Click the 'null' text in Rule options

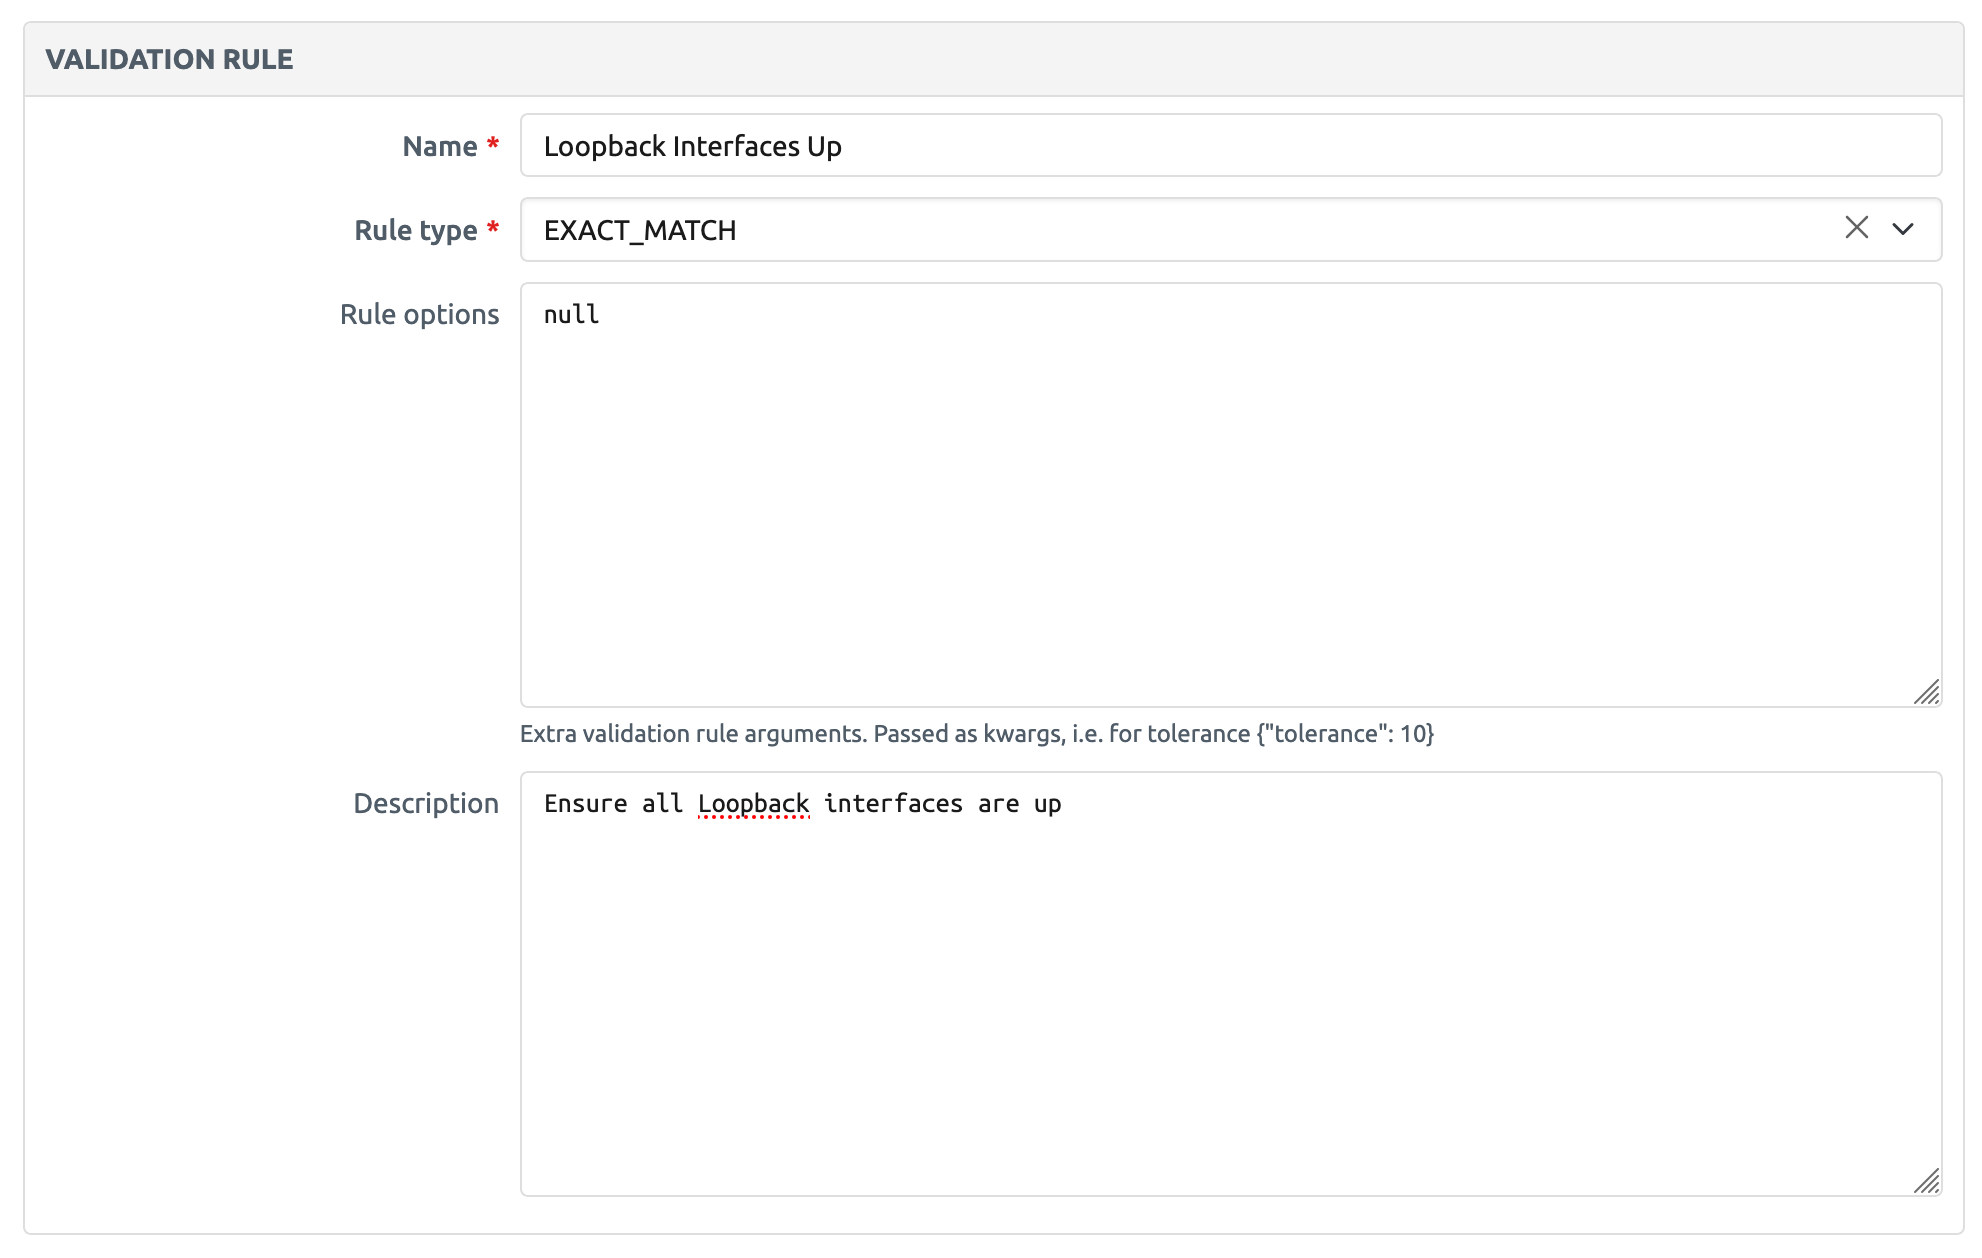[x=571, y=315]
